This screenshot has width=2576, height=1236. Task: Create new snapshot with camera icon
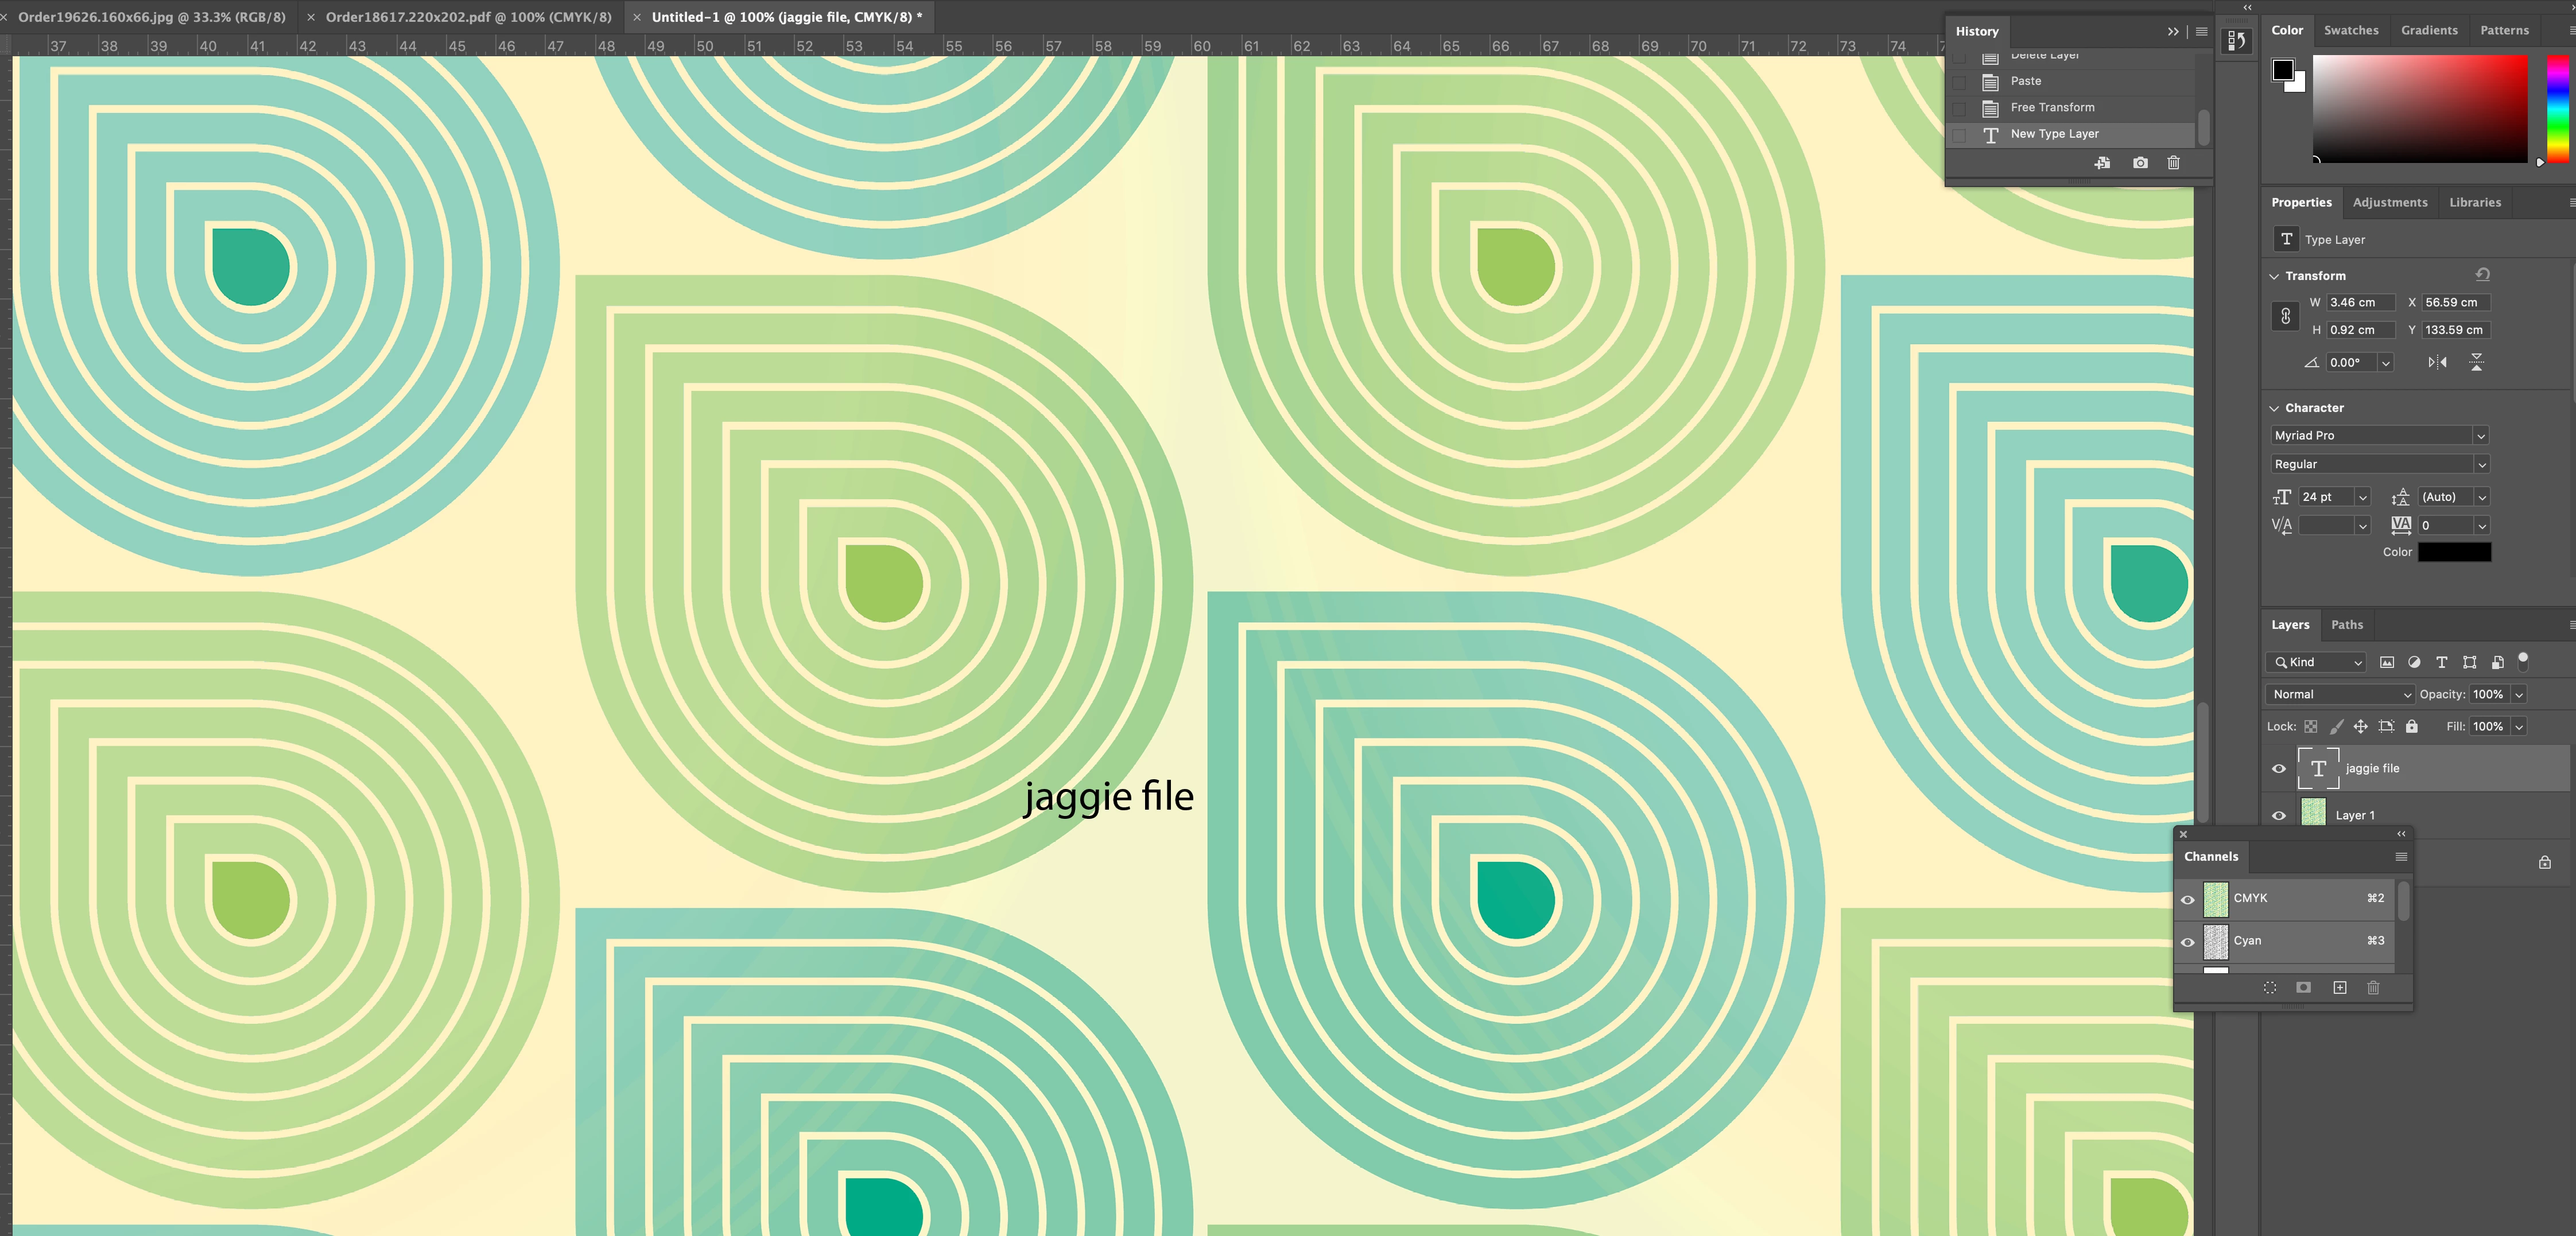pyautogui.click(x=2140, y=163)
